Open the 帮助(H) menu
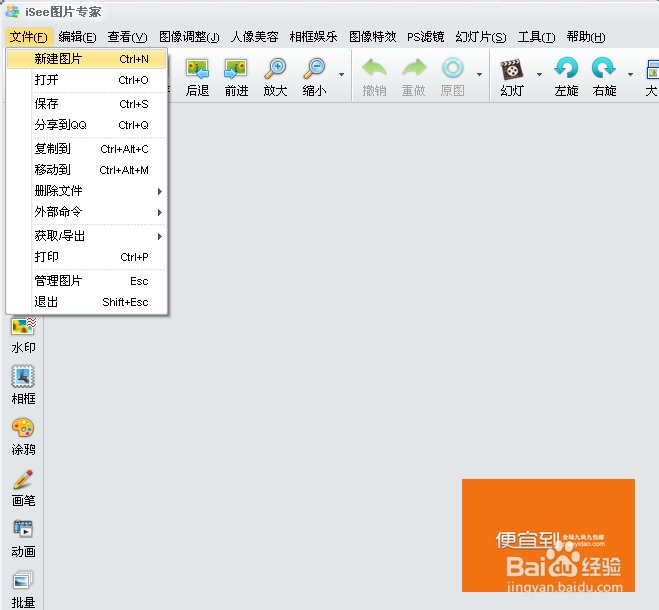 [586, 37]
